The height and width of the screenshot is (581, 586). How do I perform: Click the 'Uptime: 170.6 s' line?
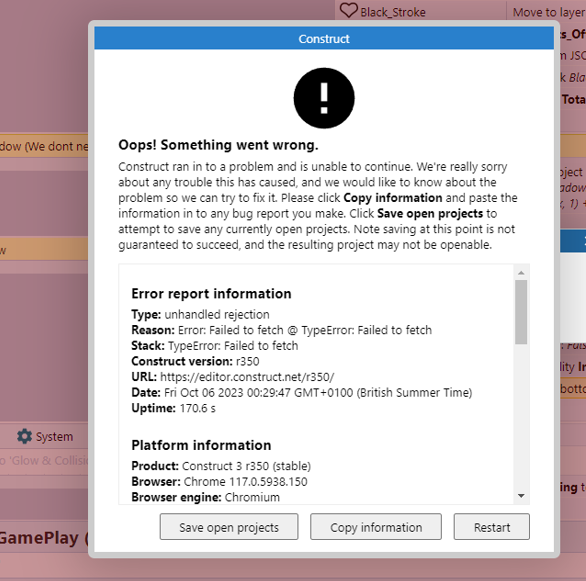tap(173, 408)
